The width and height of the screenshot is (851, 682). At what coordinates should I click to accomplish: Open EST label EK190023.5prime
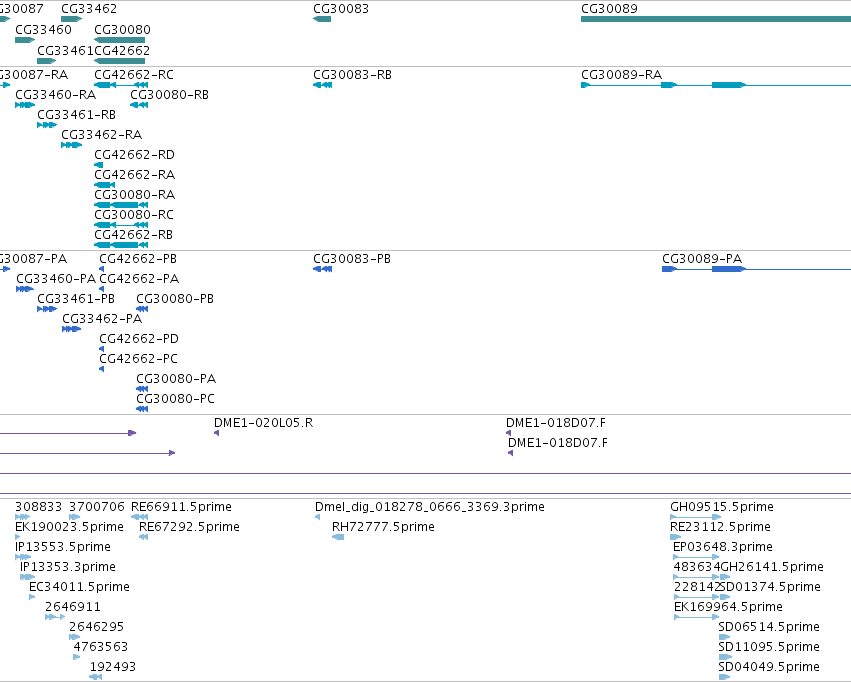tap(69, 527)
